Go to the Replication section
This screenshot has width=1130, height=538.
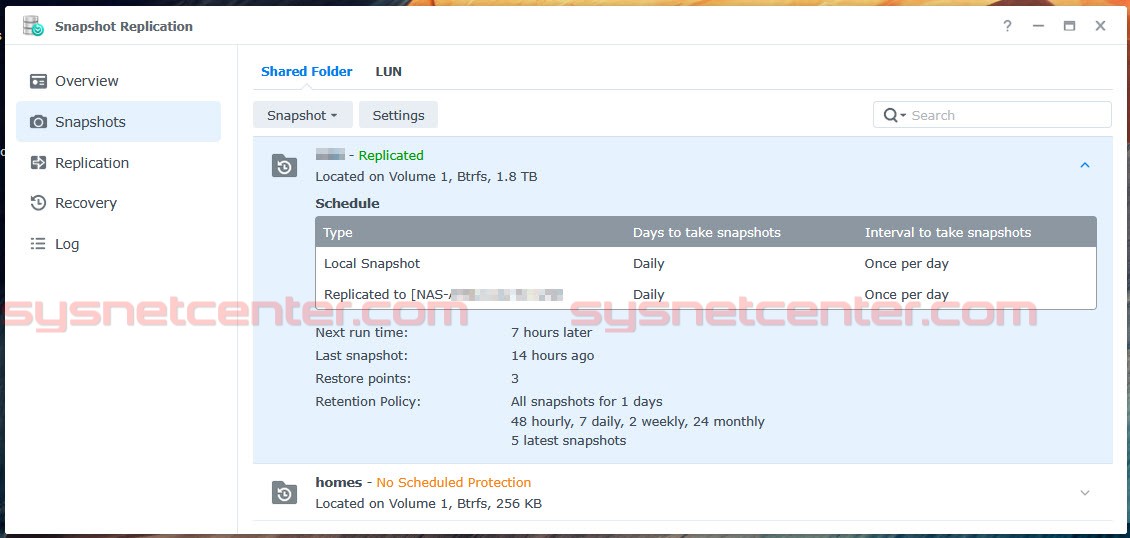pos(118,163)
